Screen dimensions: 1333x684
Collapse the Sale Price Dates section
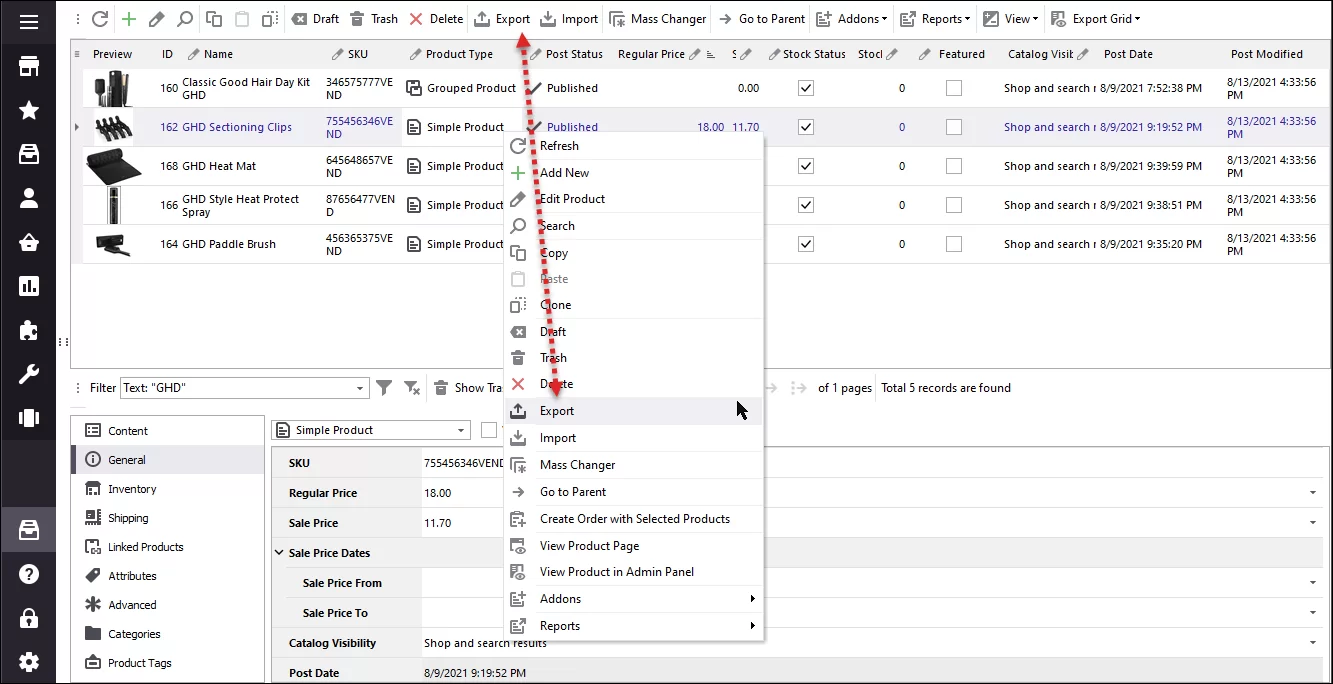tap(279, 552)
